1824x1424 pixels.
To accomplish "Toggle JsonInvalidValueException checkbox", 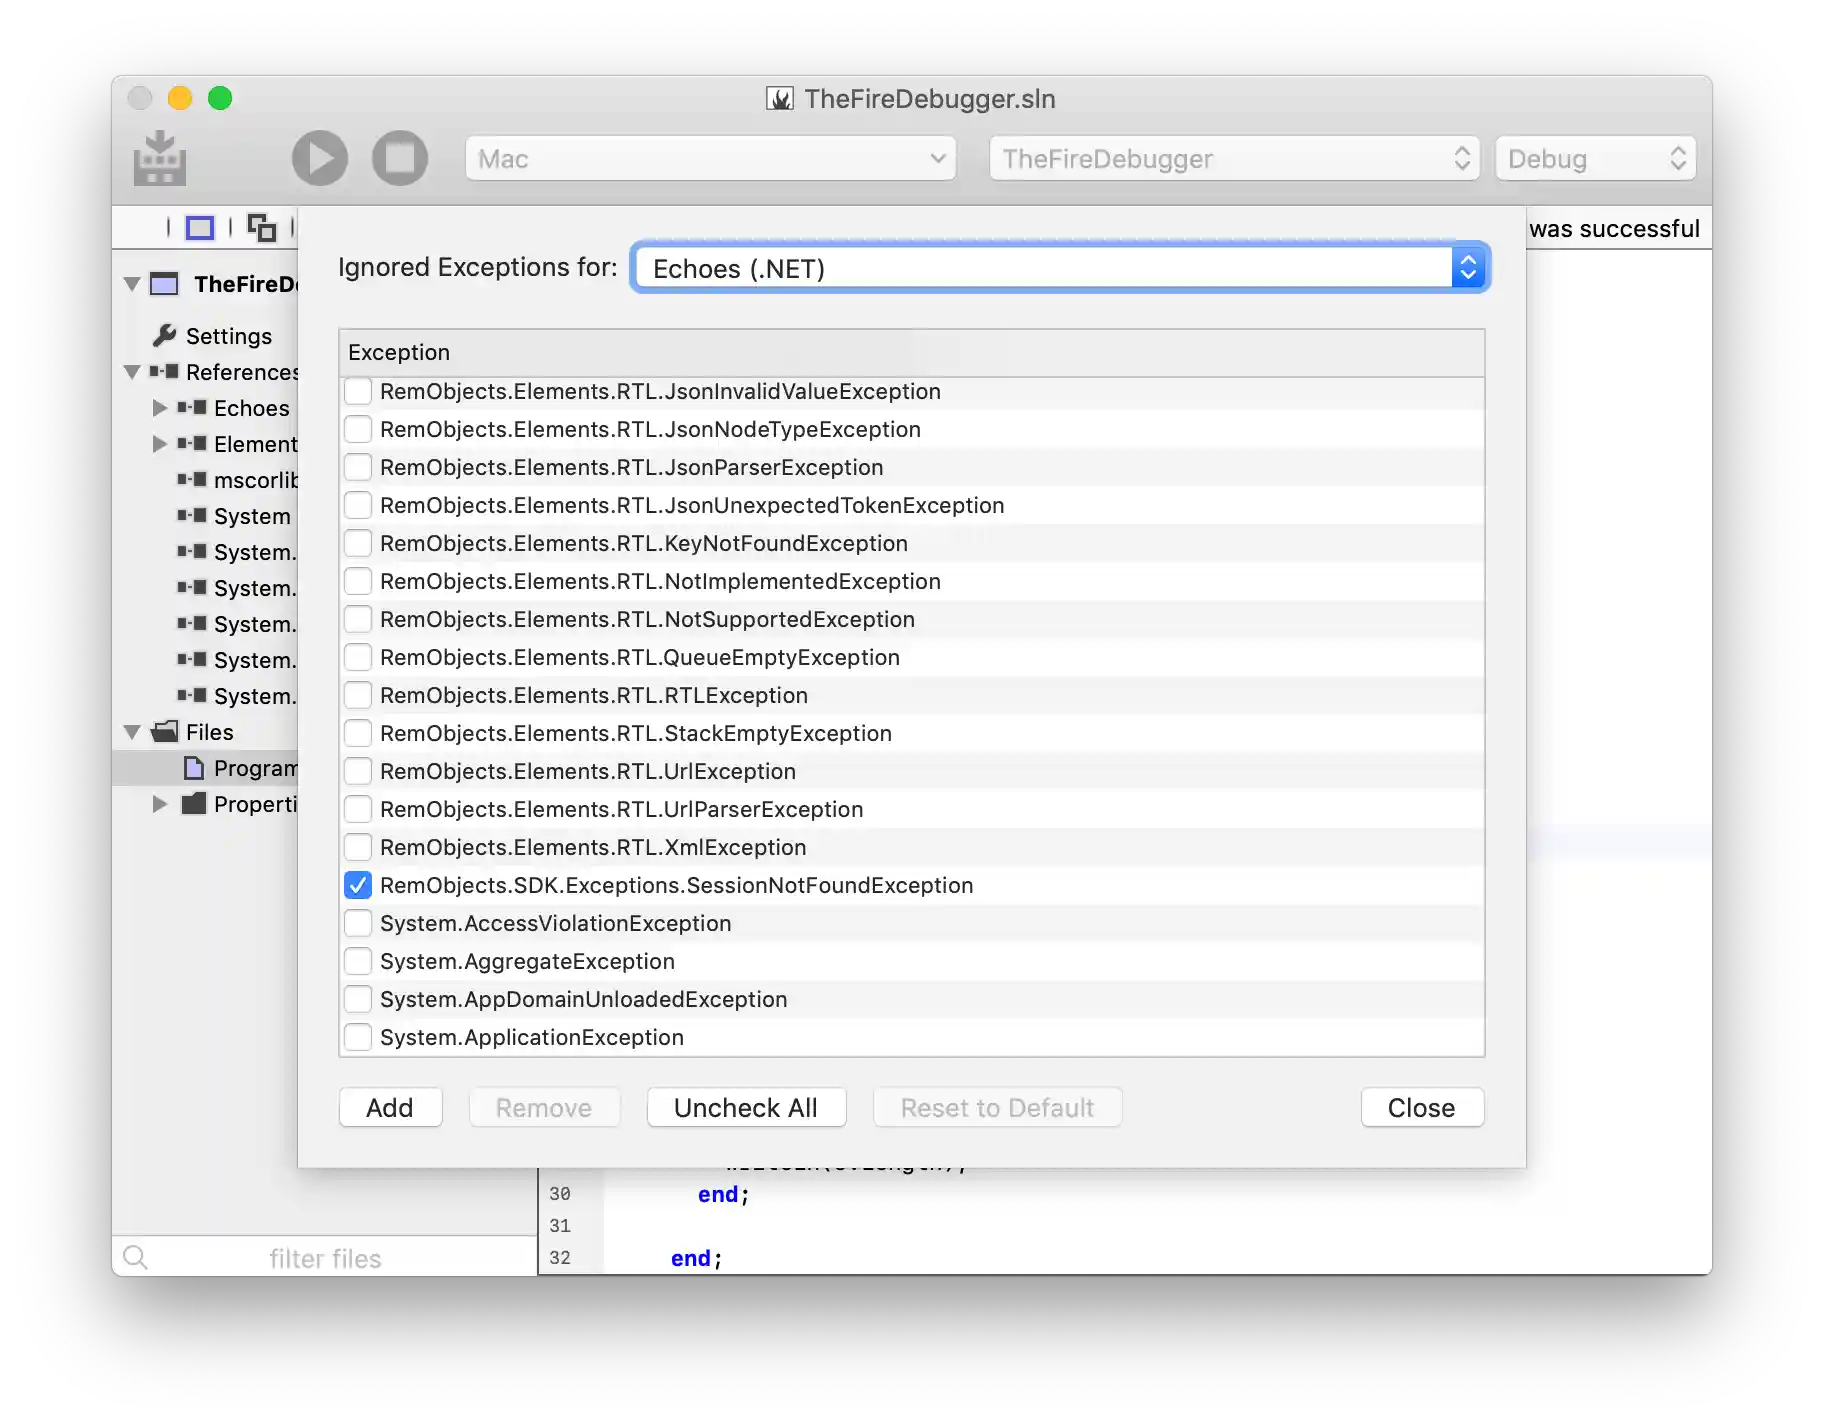I will click(358, 391).
